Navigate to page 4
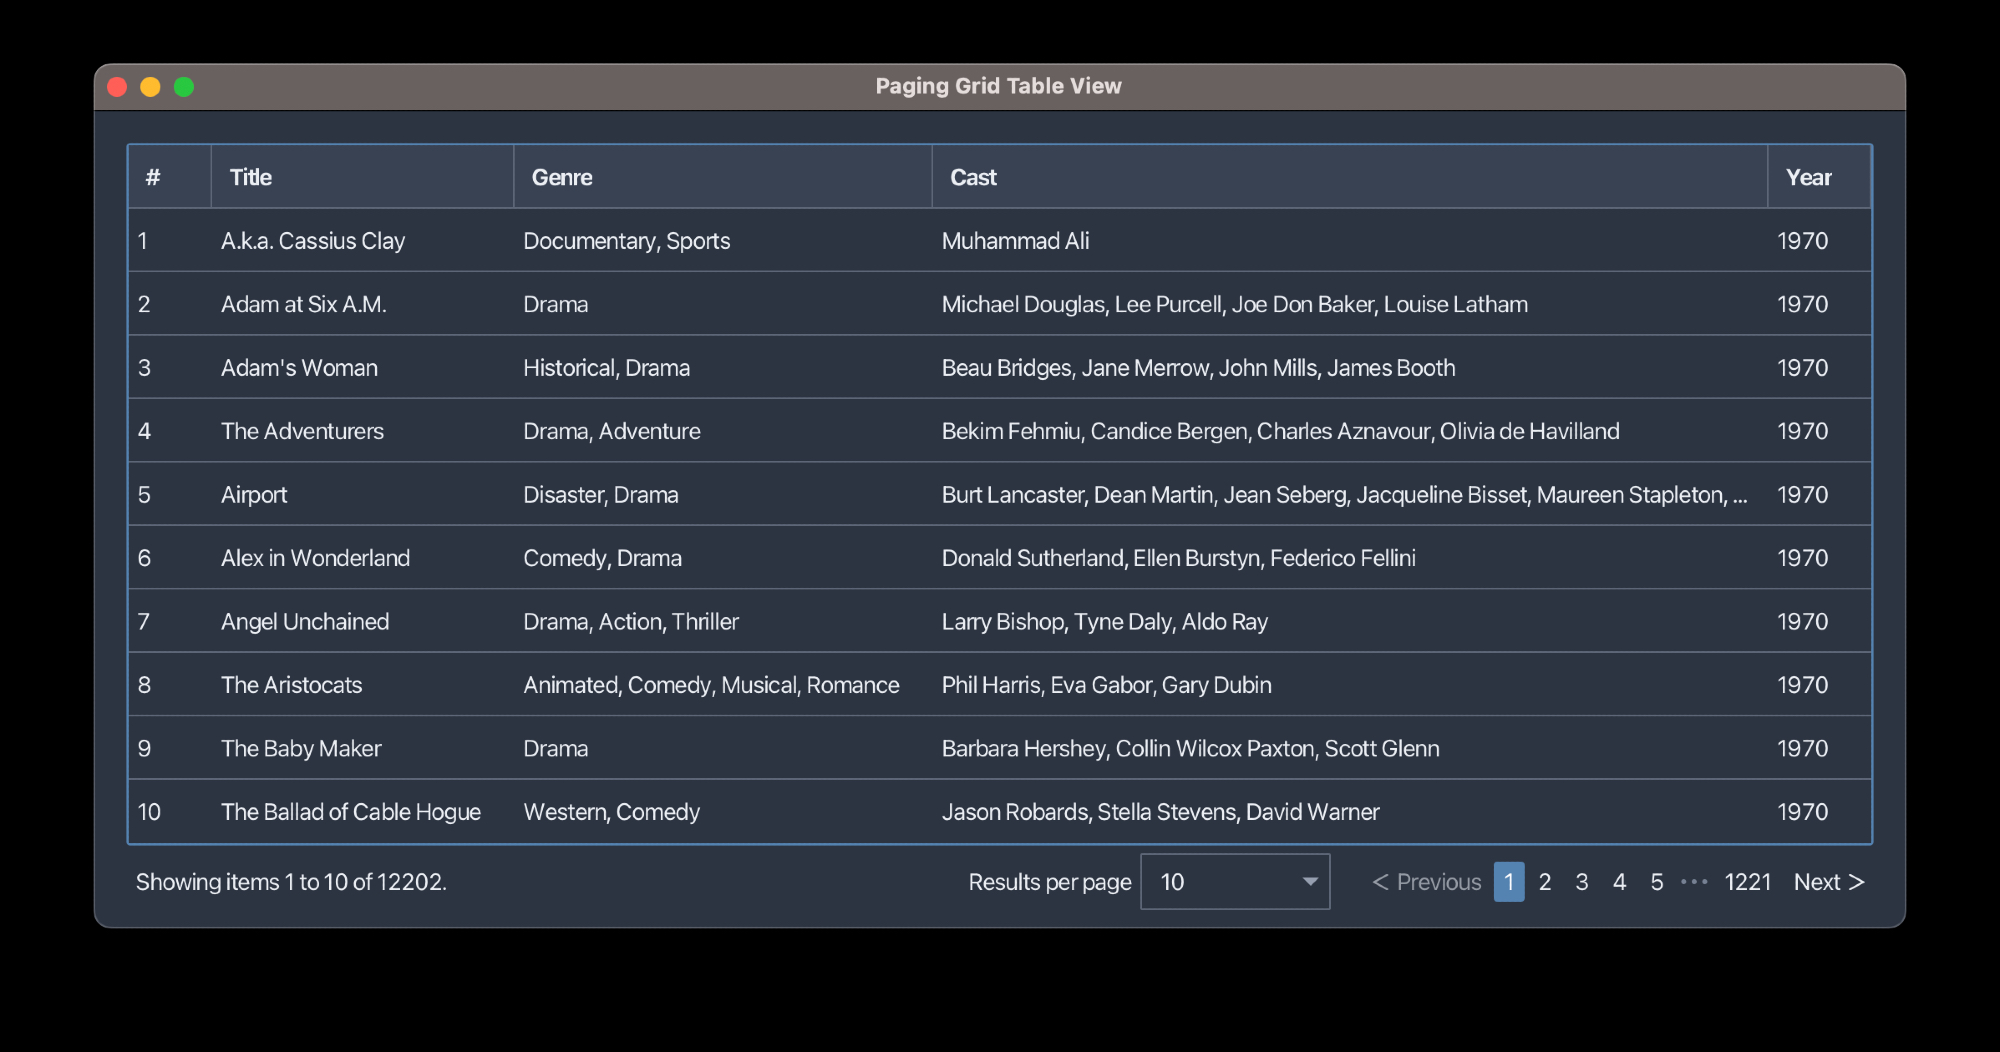 tap(1619, 881)
